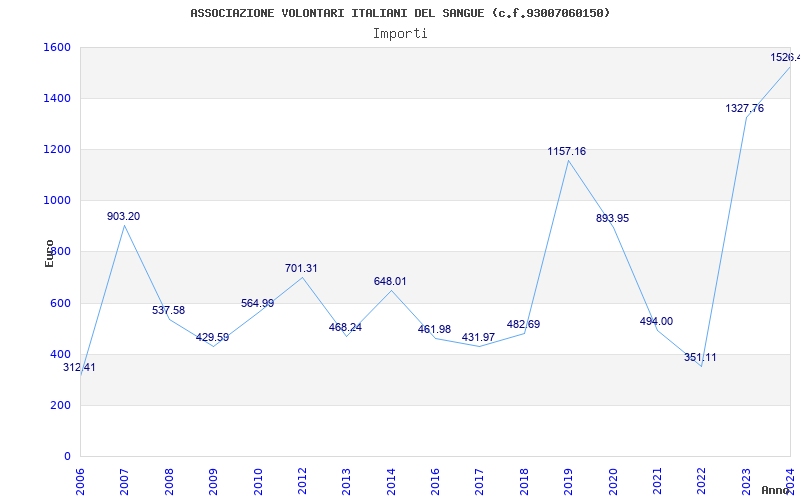Click the 600 y-axis tick label
The width and height of the screenshot is (800, 500).
coord(60,303)
